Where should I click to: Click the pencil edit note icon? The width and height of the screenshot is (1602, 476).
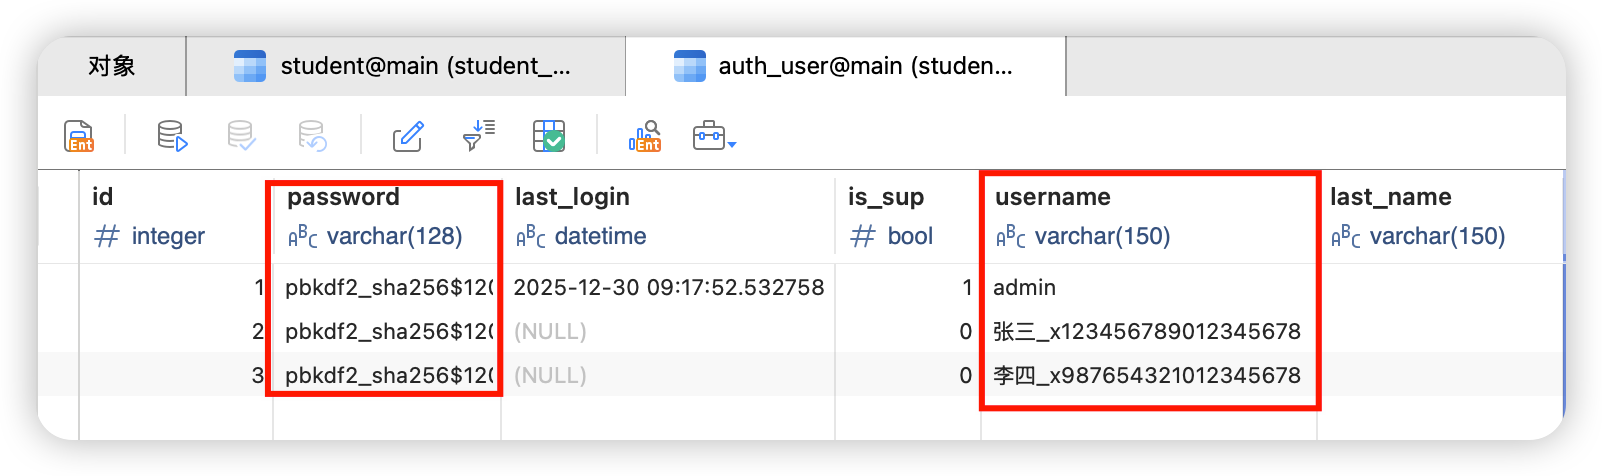[408, 135]
